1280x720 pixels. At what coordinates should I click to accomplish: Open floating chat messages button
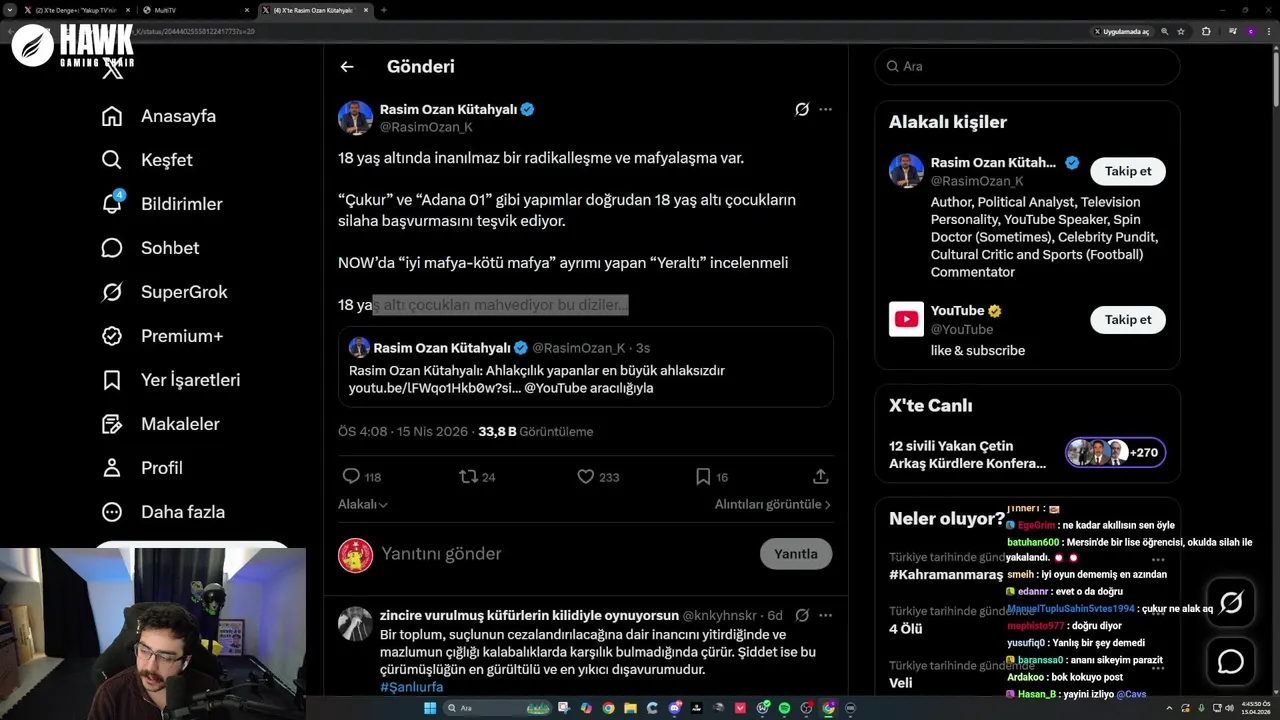pyautogui.click(x=1231, y=662)
